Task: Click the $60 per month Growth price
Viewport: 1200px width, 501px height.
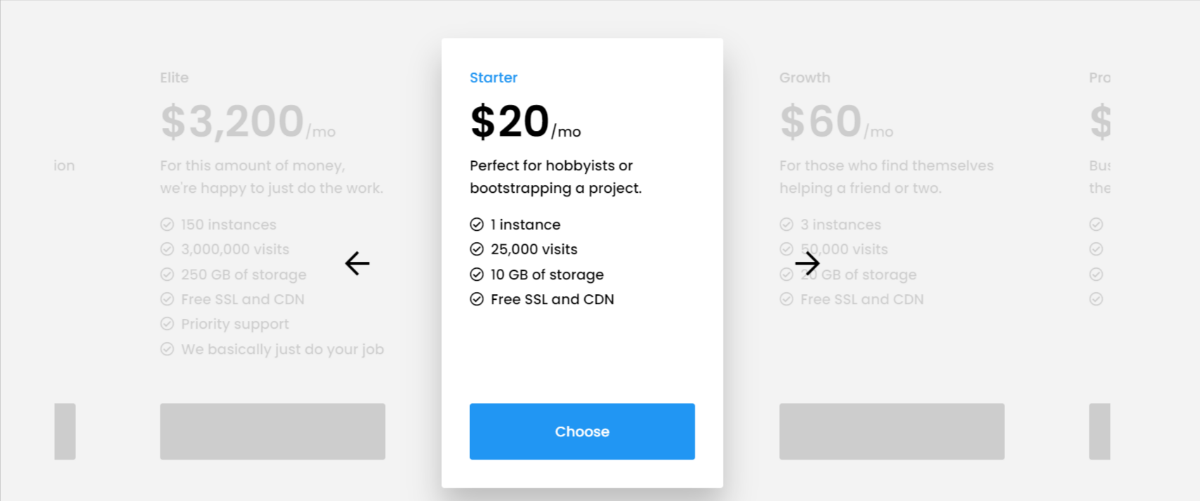Action: [x=836, y=123]
